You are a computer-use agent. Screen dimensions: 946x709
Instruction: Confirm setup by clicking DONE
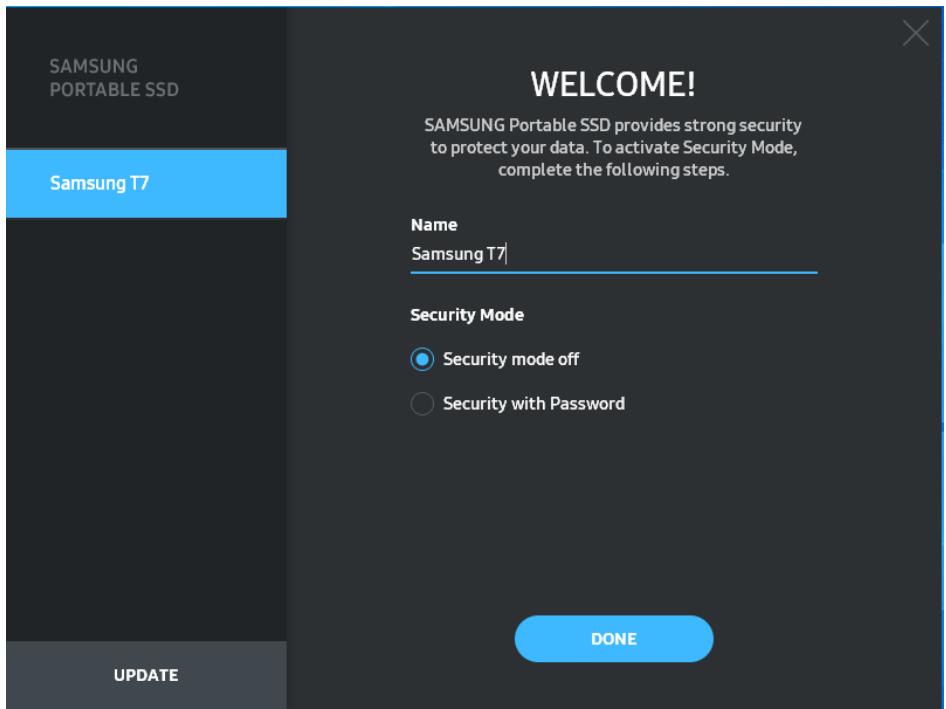[x=614, y=637]
